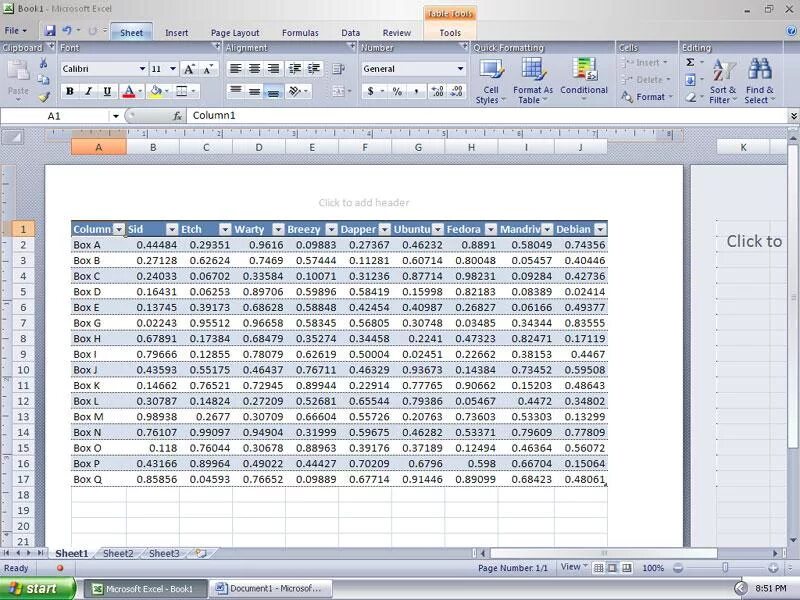The height and width of the screenshot is (600, 800).
Task: Click Decrease Decimal icon
Action: [457, 91]
